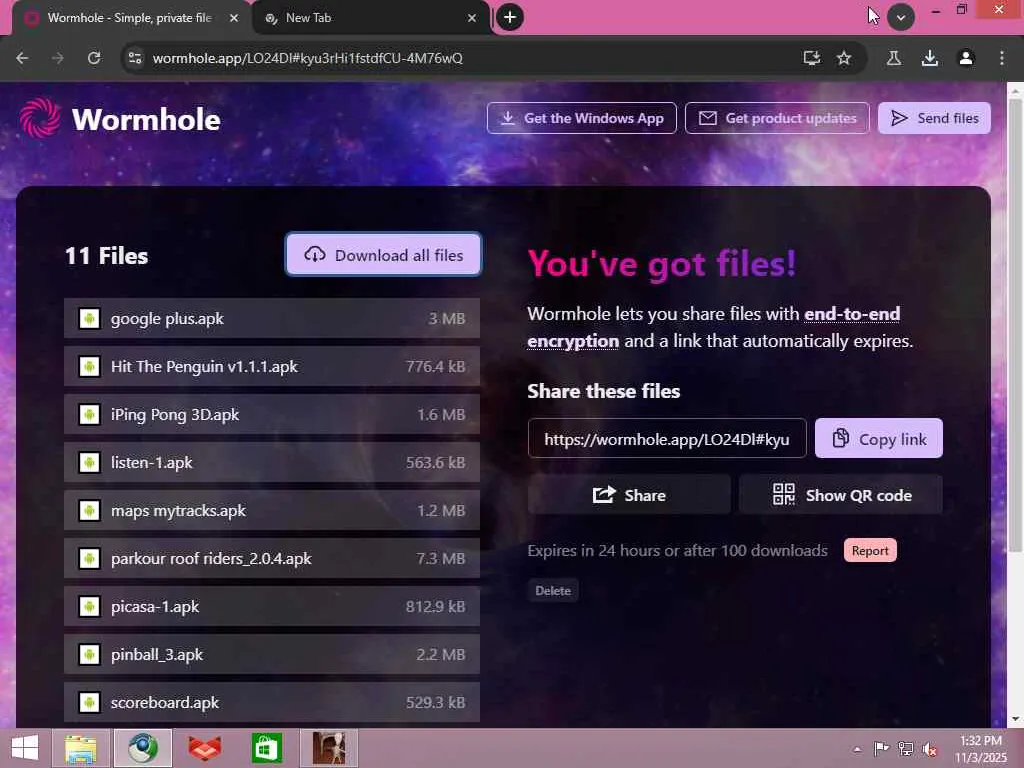Click the Chrome taskbar icon
1024x768 pixels.
click(143, 748)
